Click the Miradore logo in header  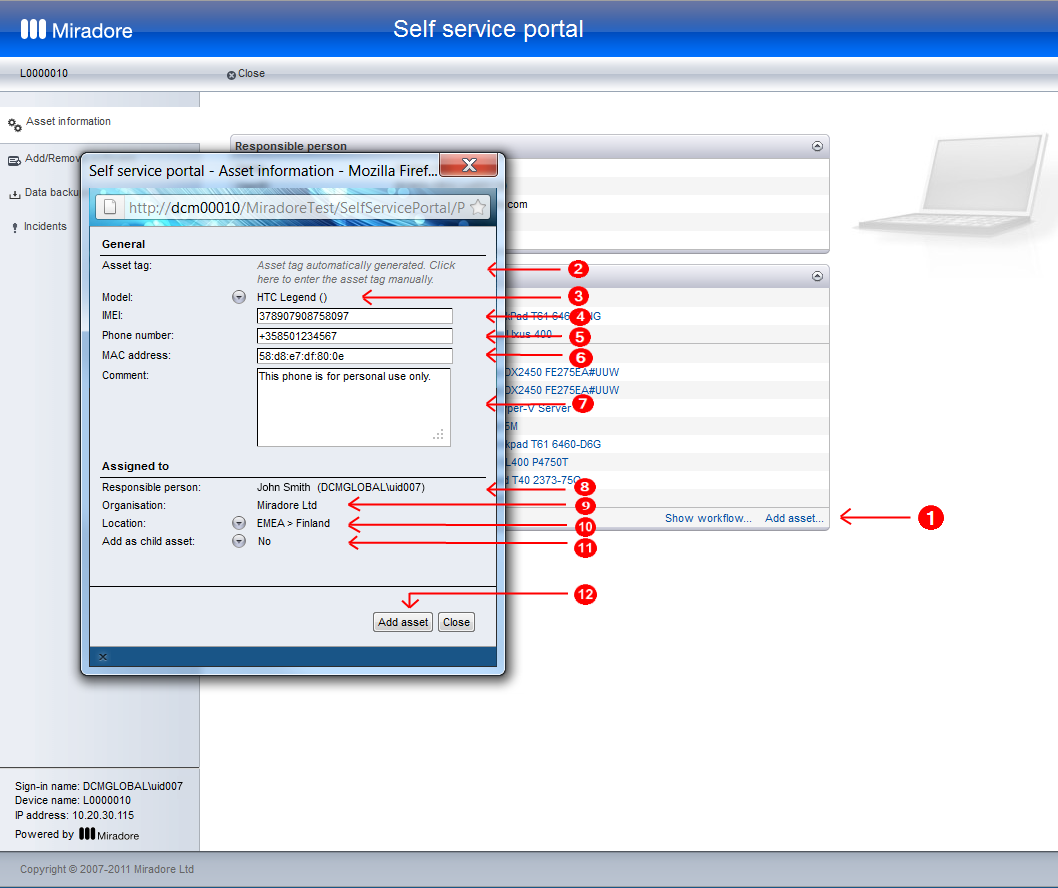pos(76,30)
